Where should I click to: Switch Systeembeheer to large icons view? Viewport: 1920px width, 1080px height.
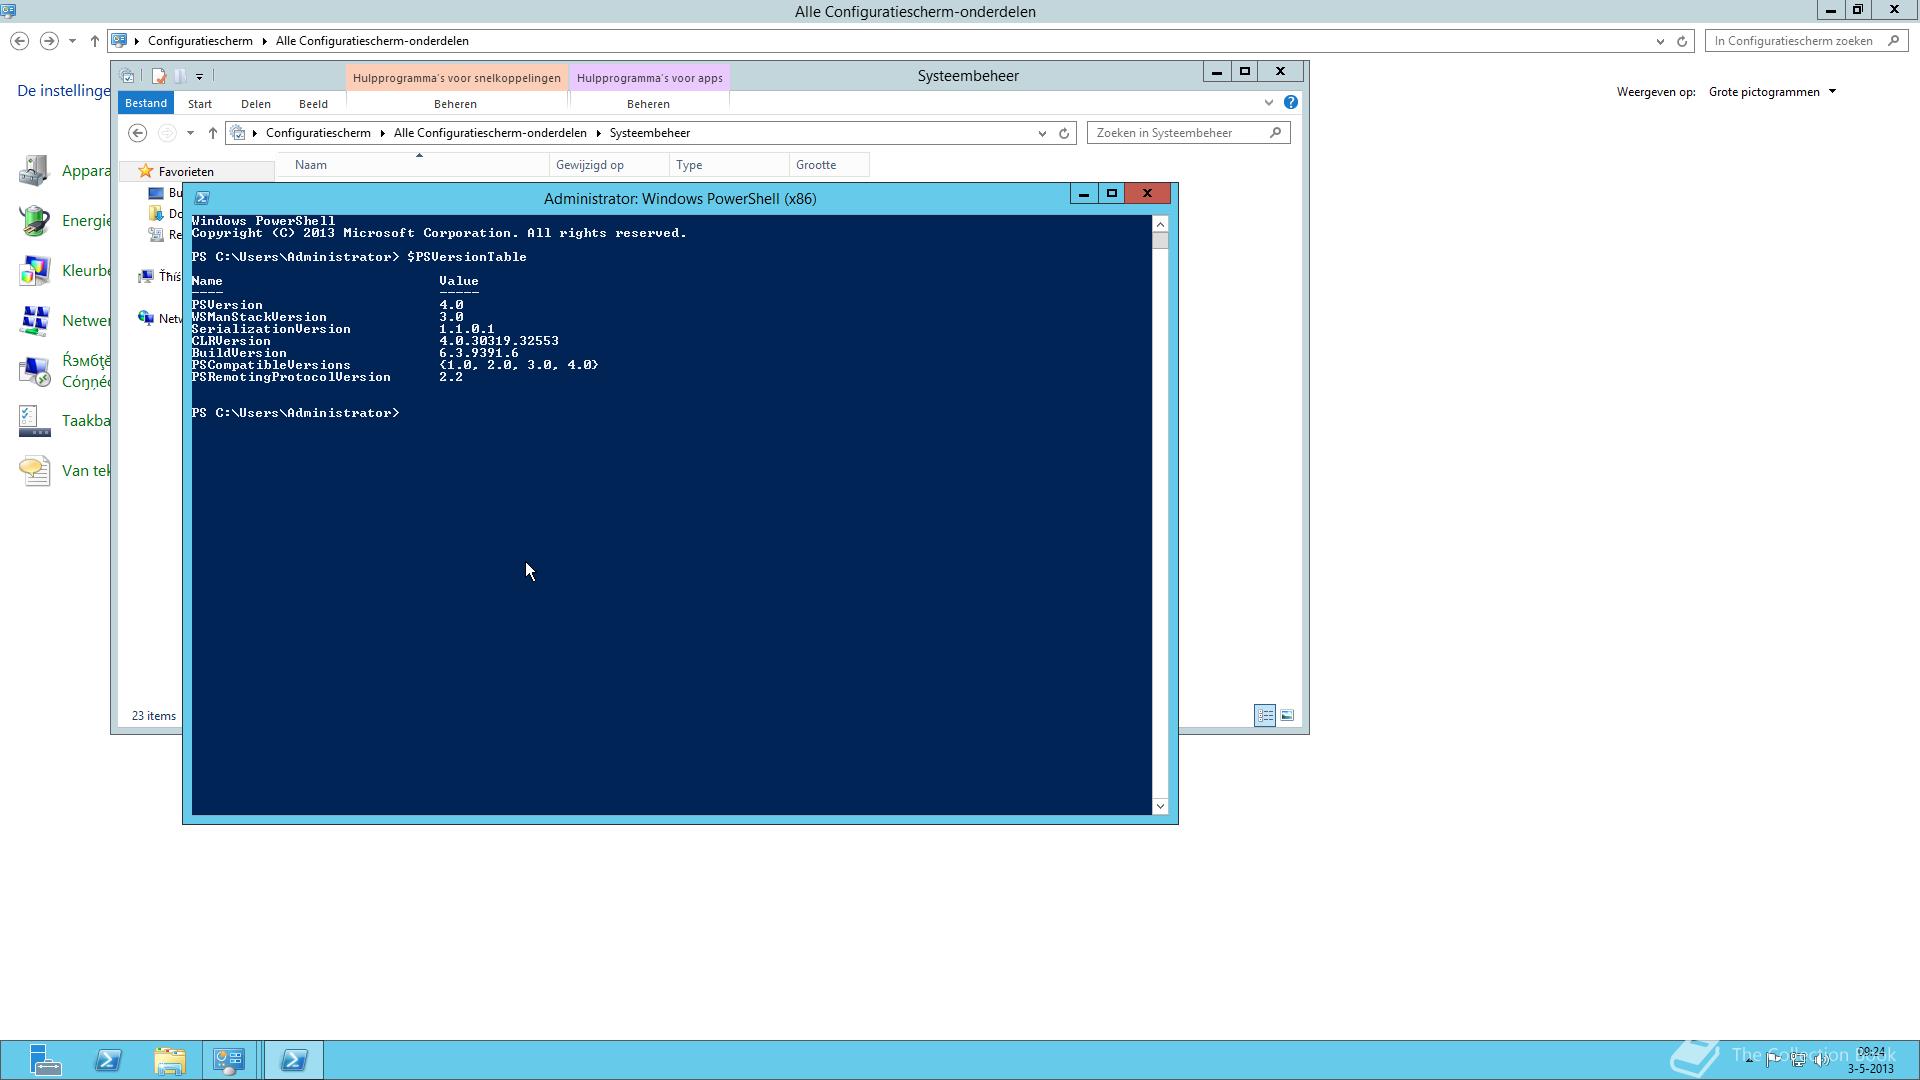[x=1287, y=715]
